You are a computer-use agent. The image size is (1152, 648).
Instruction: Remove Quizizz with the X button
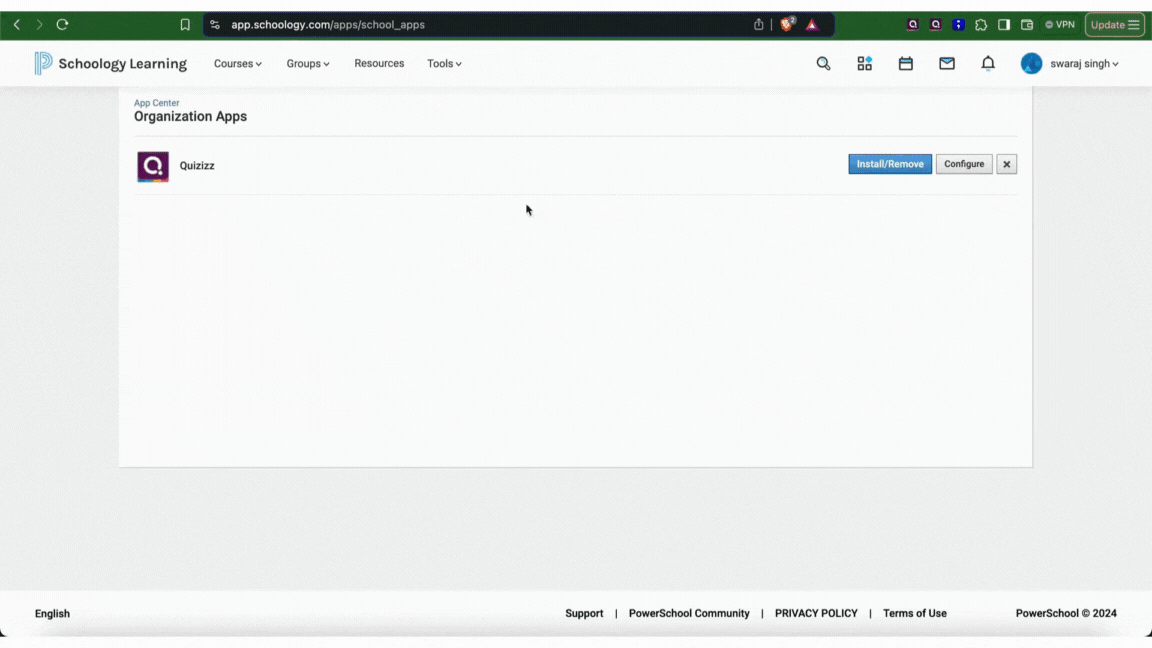click(1007, 164)
